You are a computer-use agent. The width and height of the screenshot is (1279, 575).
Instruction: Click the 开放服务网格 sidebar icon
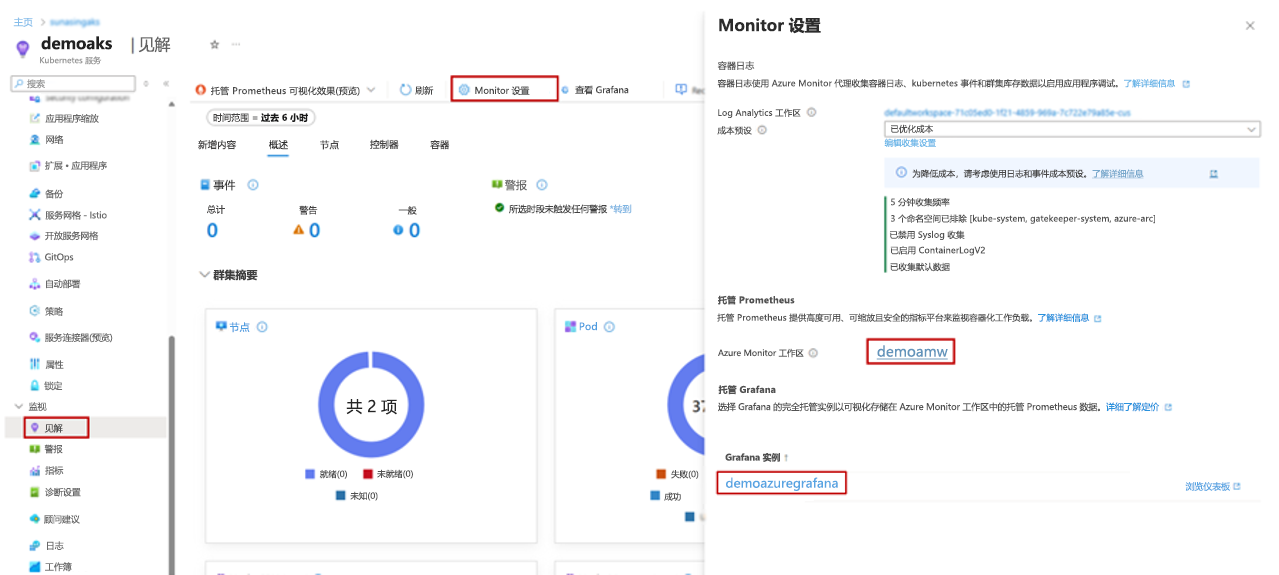tap(35, 236)
